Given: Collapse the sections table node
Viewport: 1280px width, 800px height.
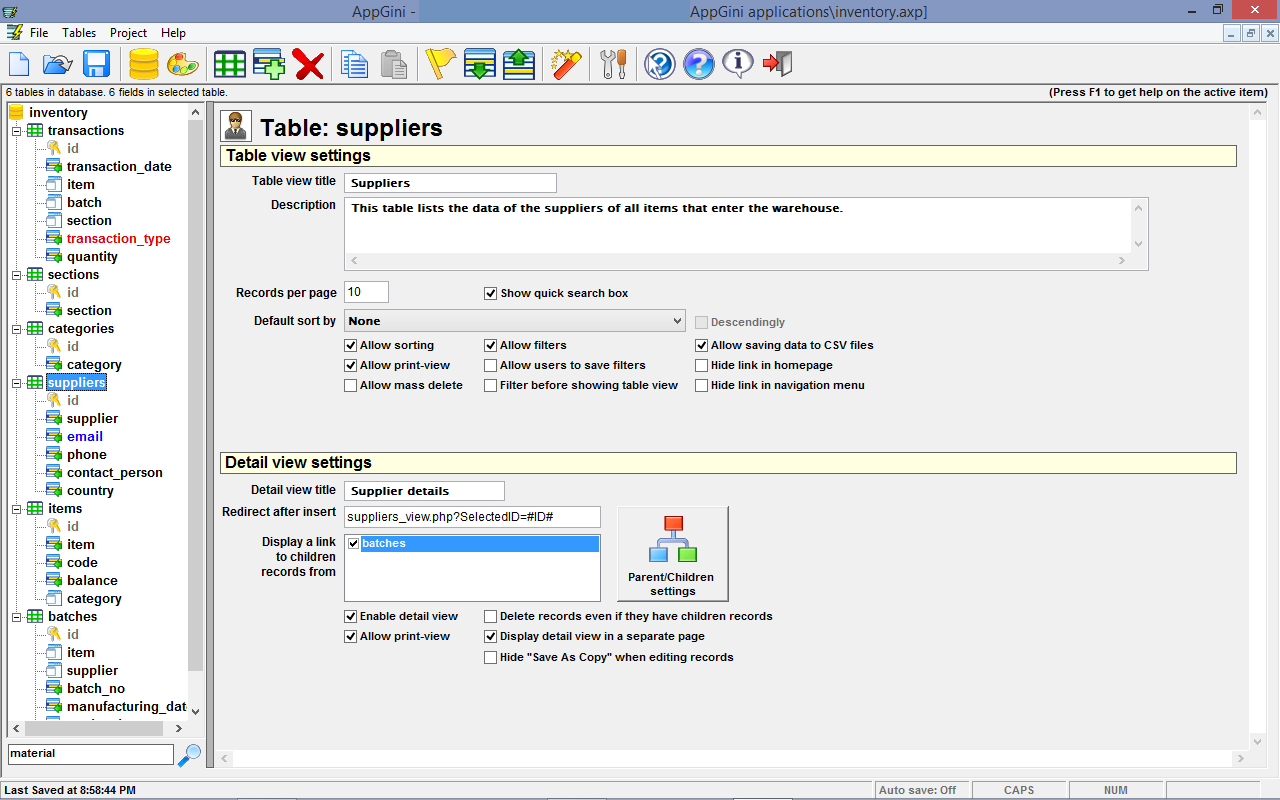Looking at the screenshot, I should pos(16,275).
